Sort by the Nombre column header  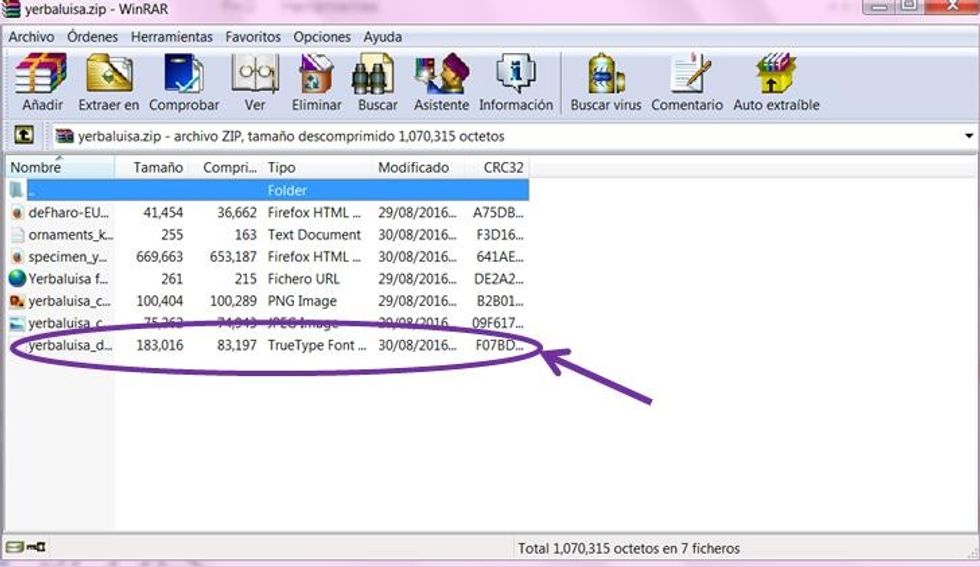[60, 168]
